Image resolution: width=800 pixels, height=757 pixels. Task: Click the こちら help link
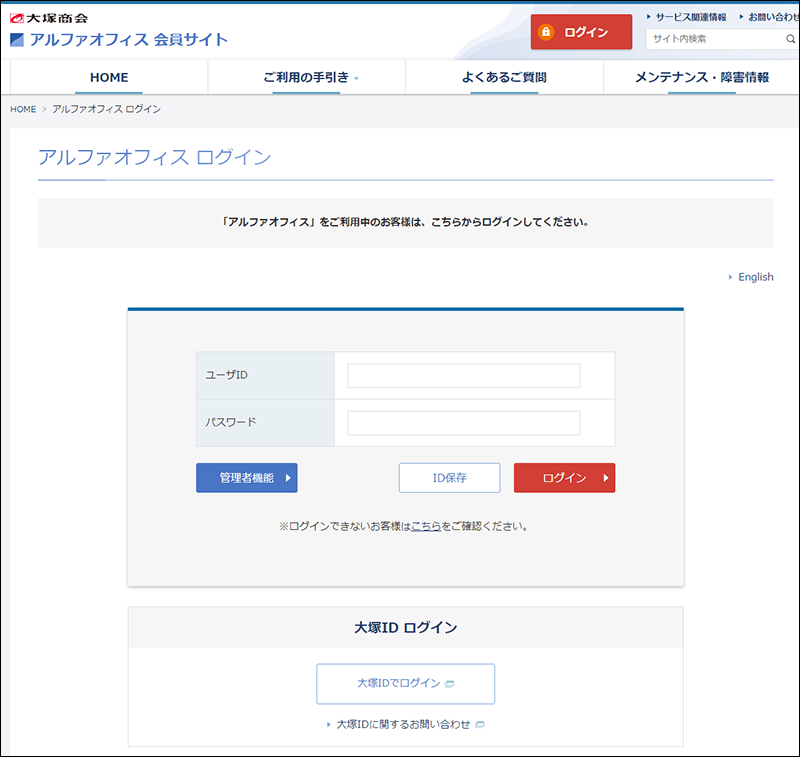426,525
